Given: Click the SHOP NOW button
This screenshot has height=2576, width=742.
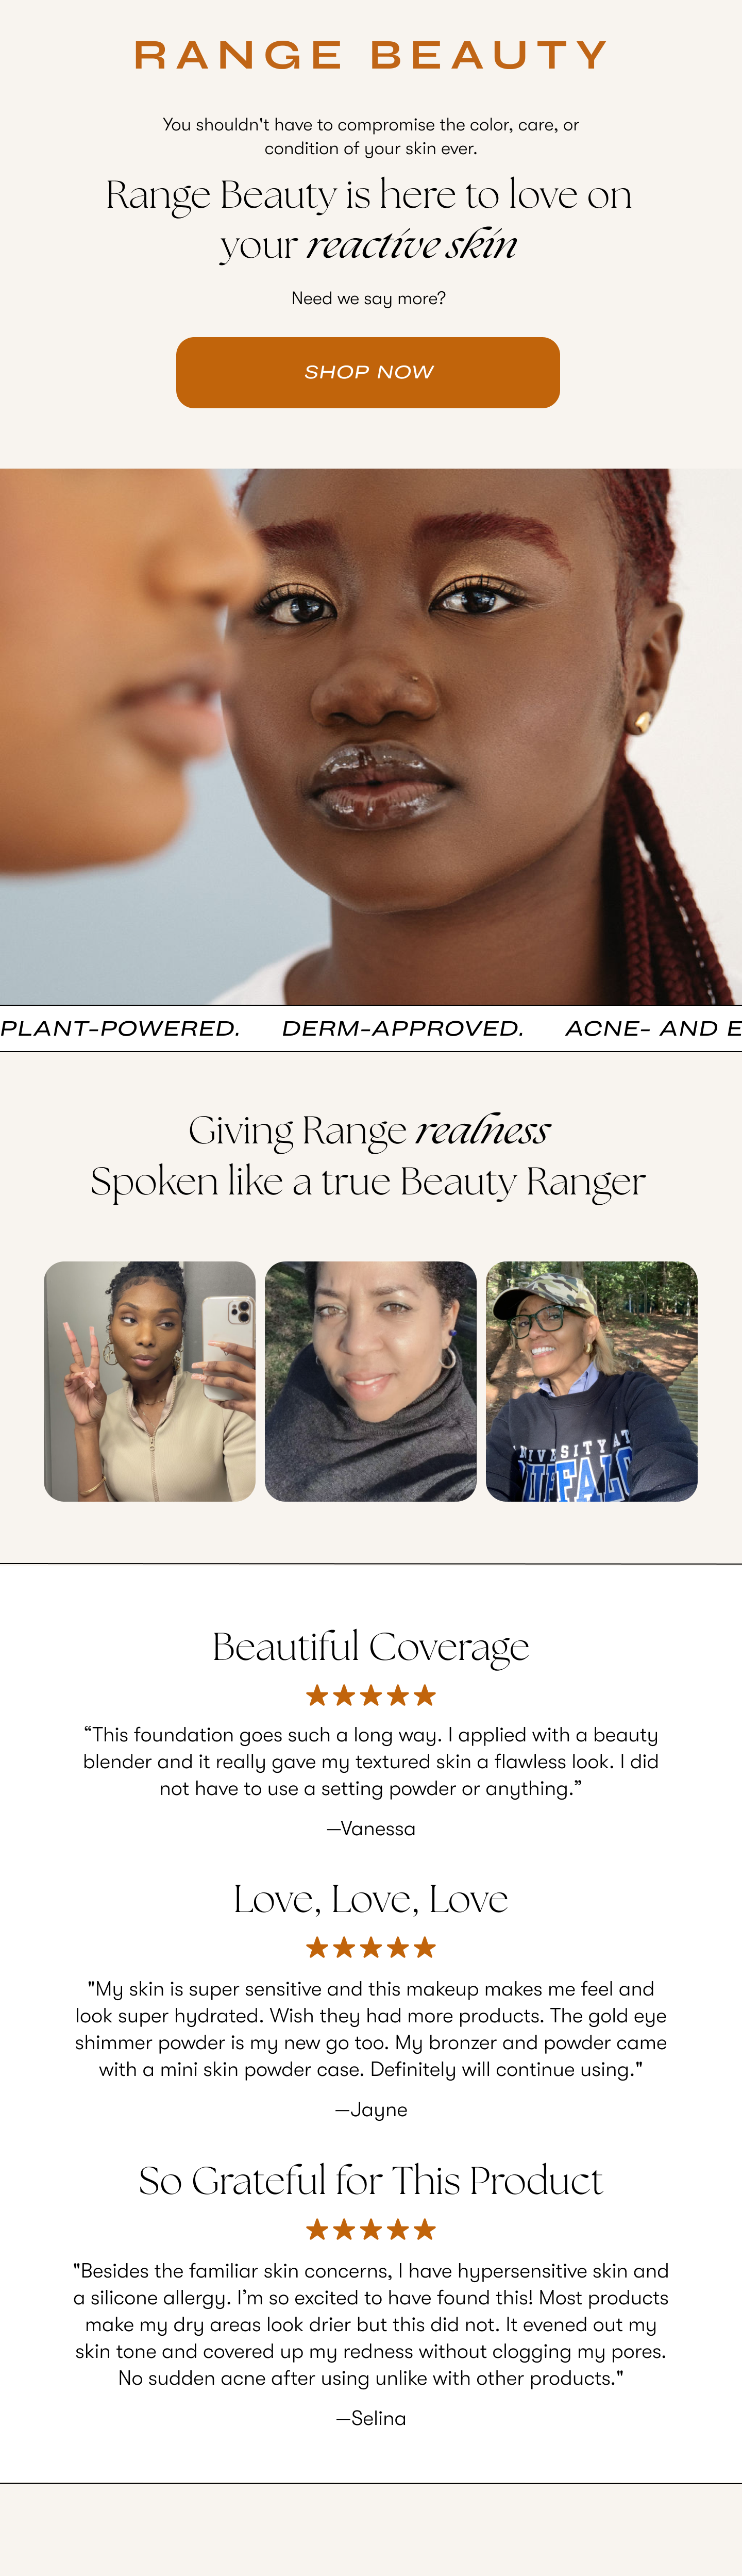Looking at the screenshot, I should coord(368,372).
